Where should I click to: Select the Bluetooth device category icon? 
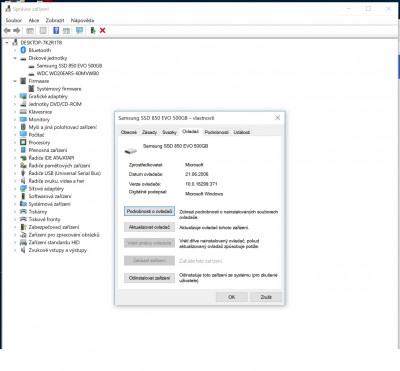tap(23, 50)
